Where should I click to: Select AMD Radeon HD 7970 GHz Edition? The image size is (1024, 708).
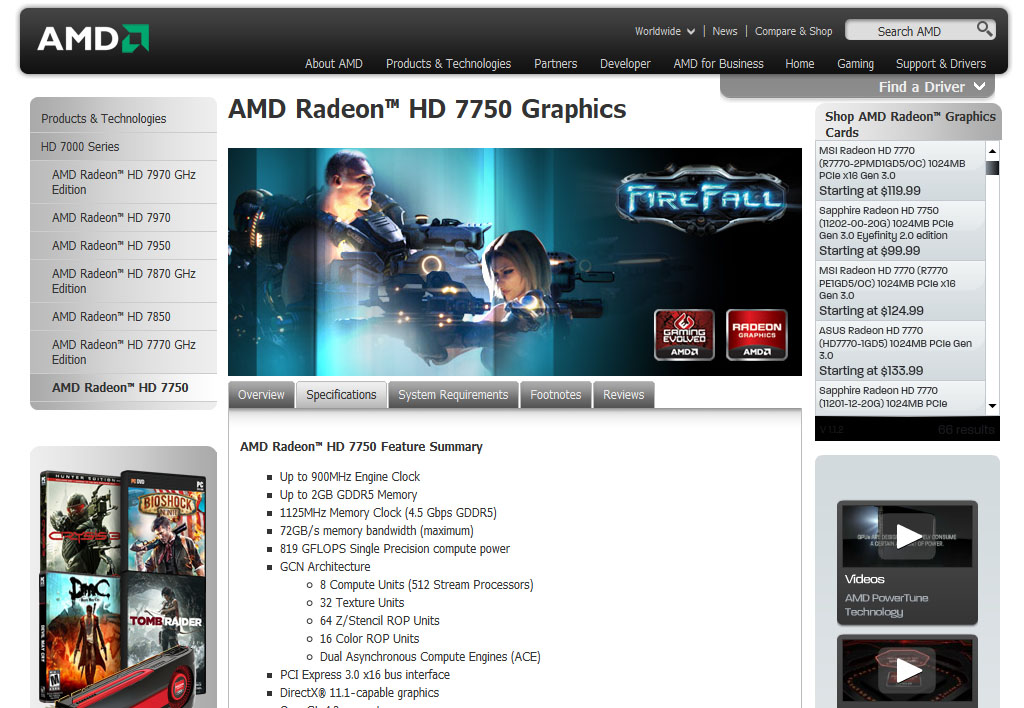[x=124, y=182]
